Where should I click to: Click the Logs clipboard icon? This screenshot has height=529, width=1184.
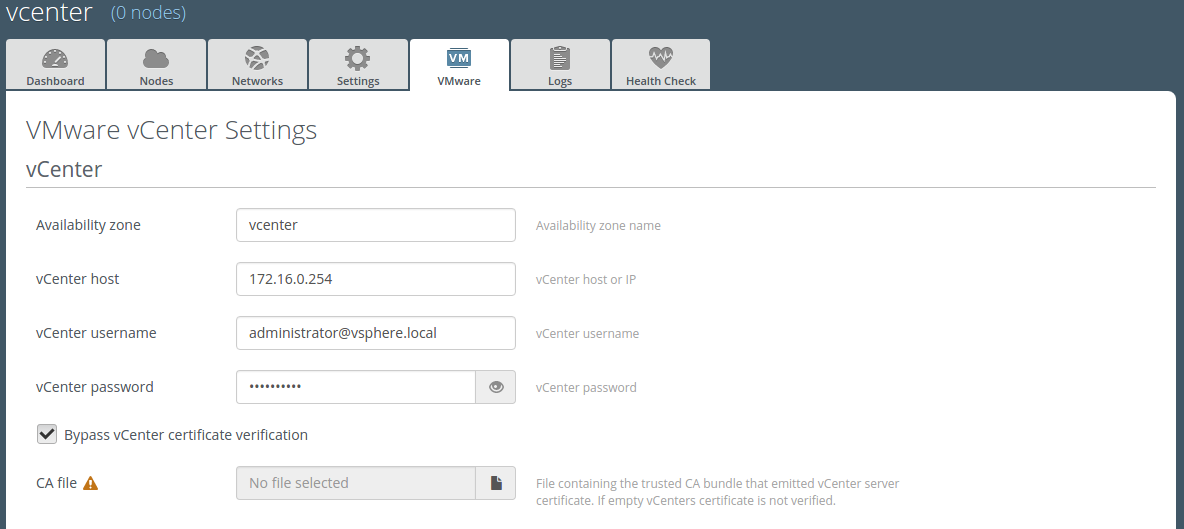coord(560,58)
